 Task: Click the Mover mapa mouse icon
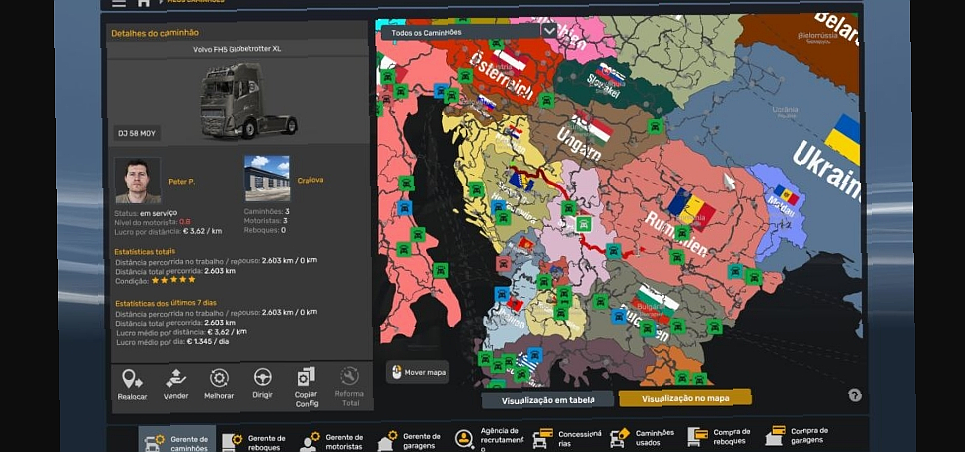pyautogui.click(x=397, y=373)
